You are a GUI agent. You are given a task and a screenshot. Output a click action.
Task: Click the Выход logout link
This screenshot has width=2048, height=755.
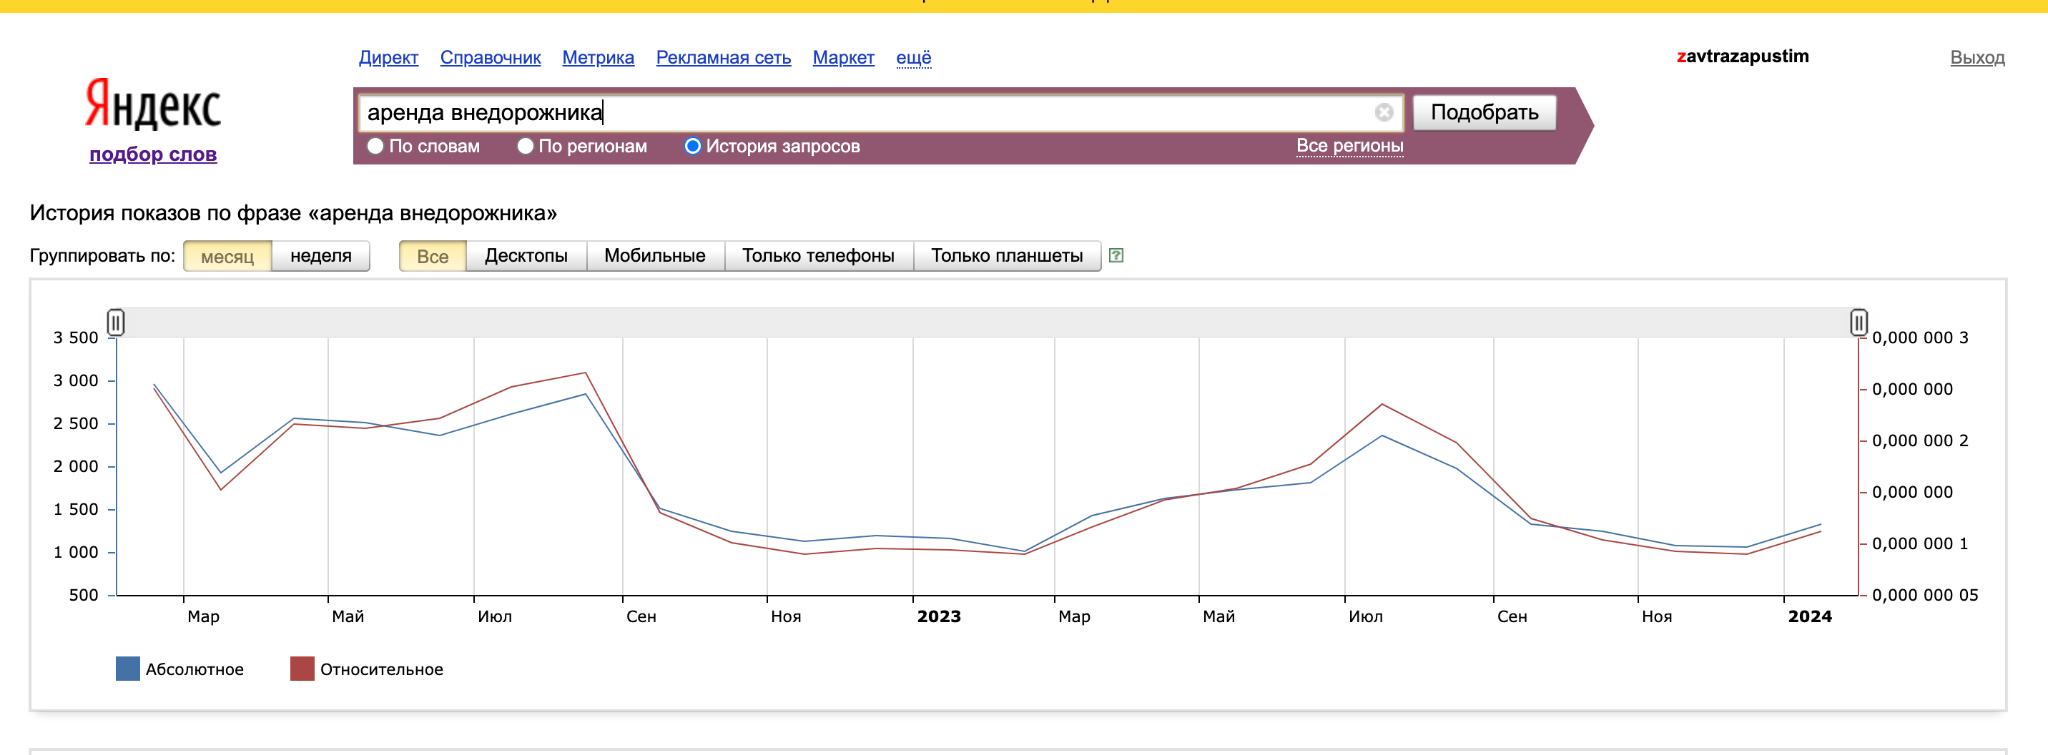pyautogui.click(x=1977, y=58)
